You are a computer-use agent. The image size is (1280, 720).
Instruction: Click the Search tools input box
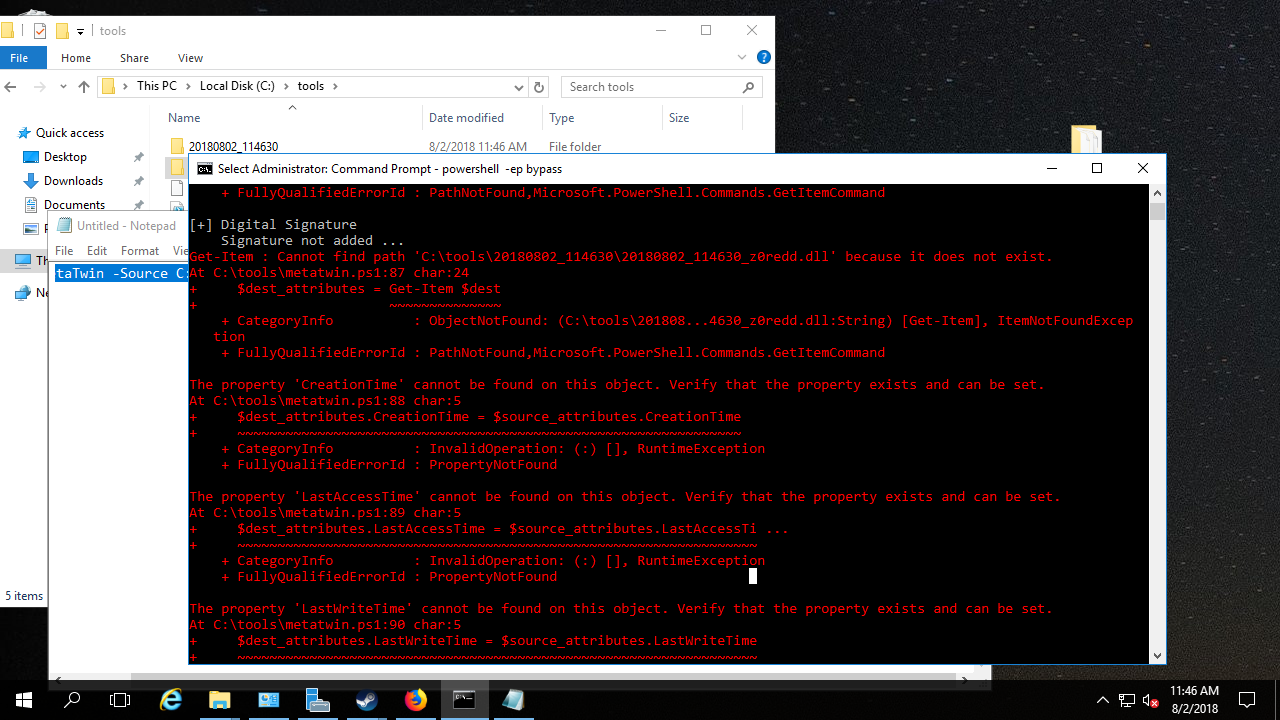(x=652, y=87)
